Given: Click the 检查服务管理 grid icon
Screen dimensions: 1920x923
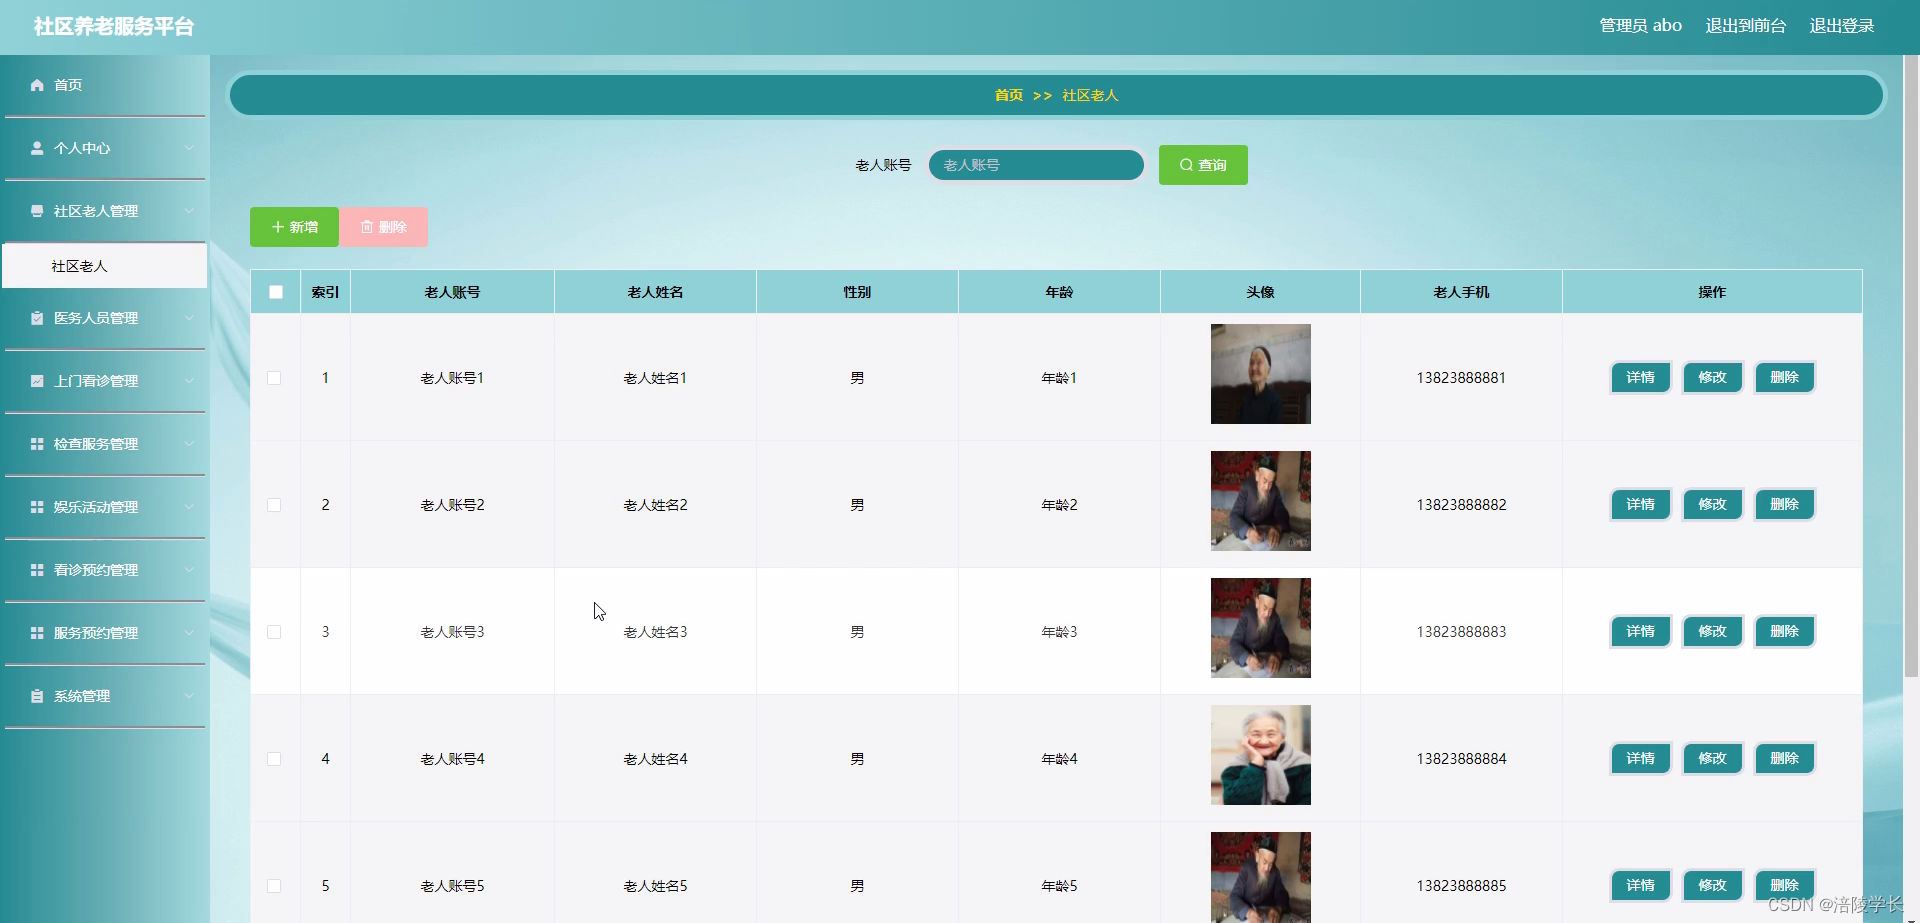Looking at the screenshot, I should [35, 444].
